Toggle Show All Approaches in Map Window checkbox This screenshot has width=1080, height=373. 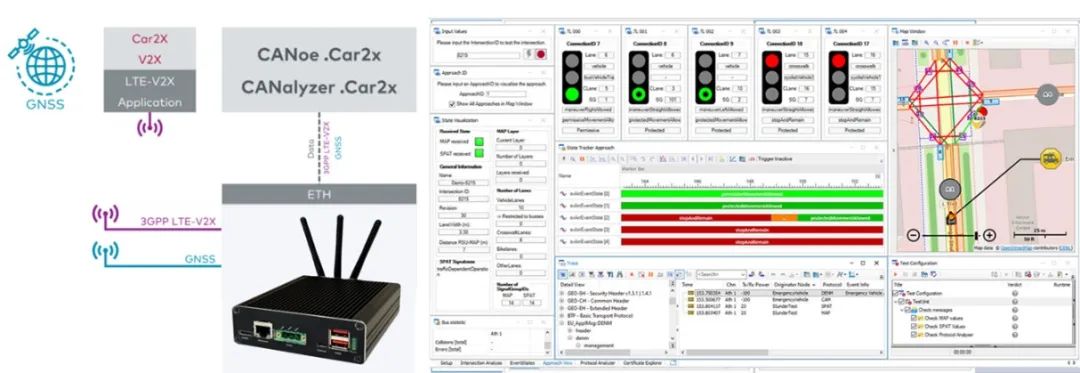tap(453, 103)
